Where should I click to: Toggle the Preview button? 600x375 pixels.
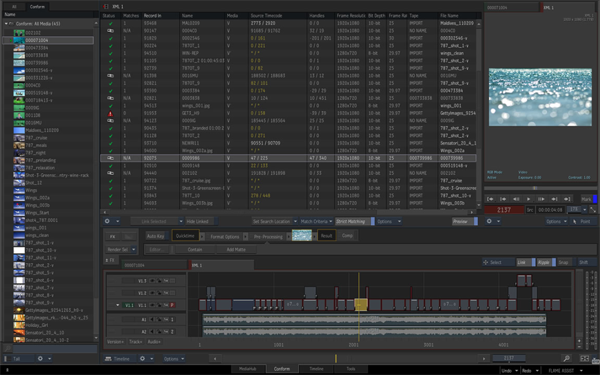(465, 221)
